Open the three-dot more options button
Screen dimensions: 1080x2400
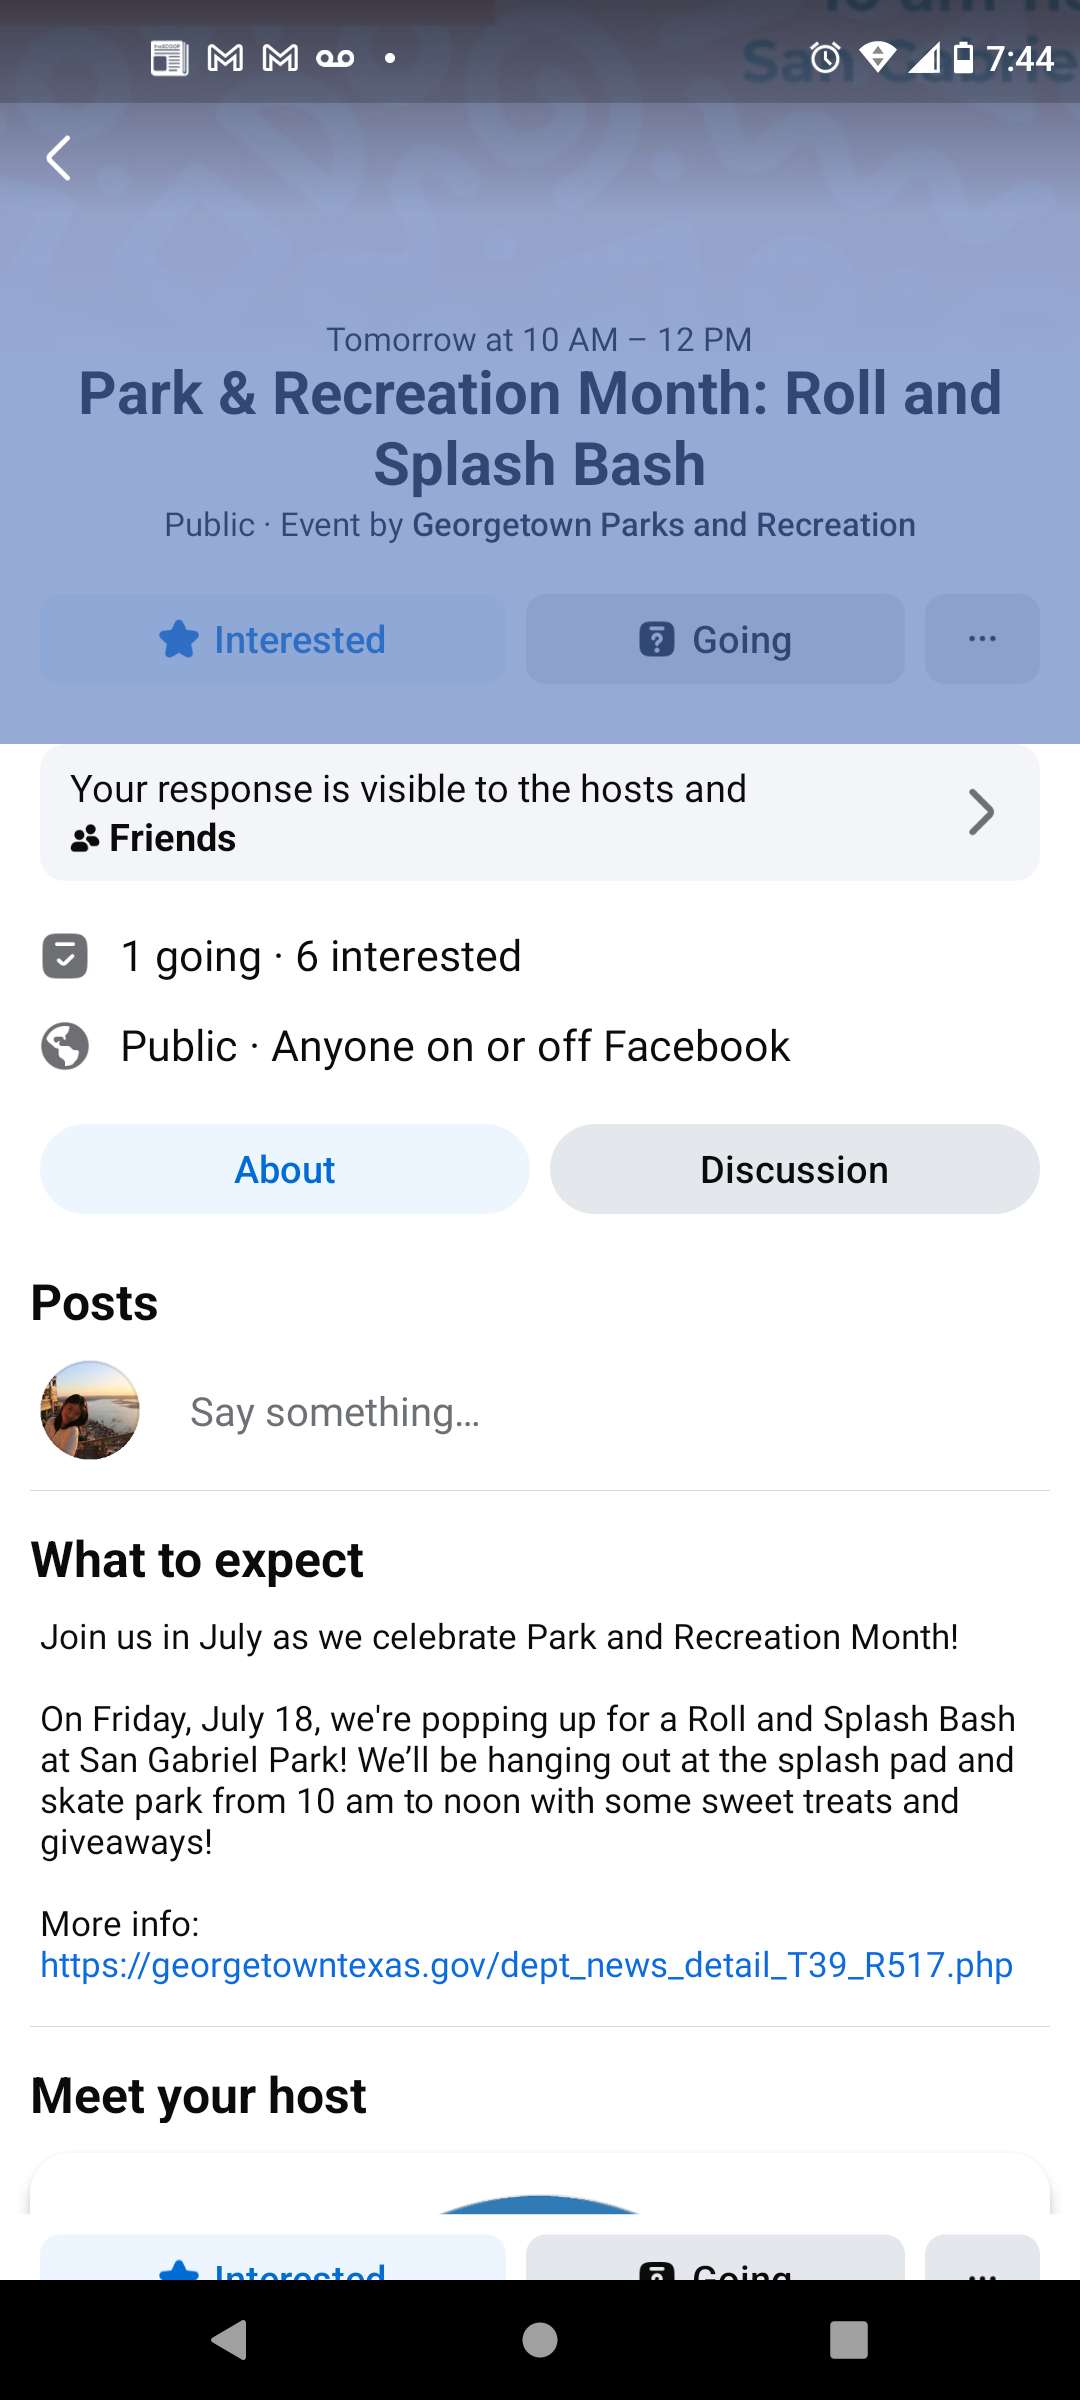tap(982, 639)
